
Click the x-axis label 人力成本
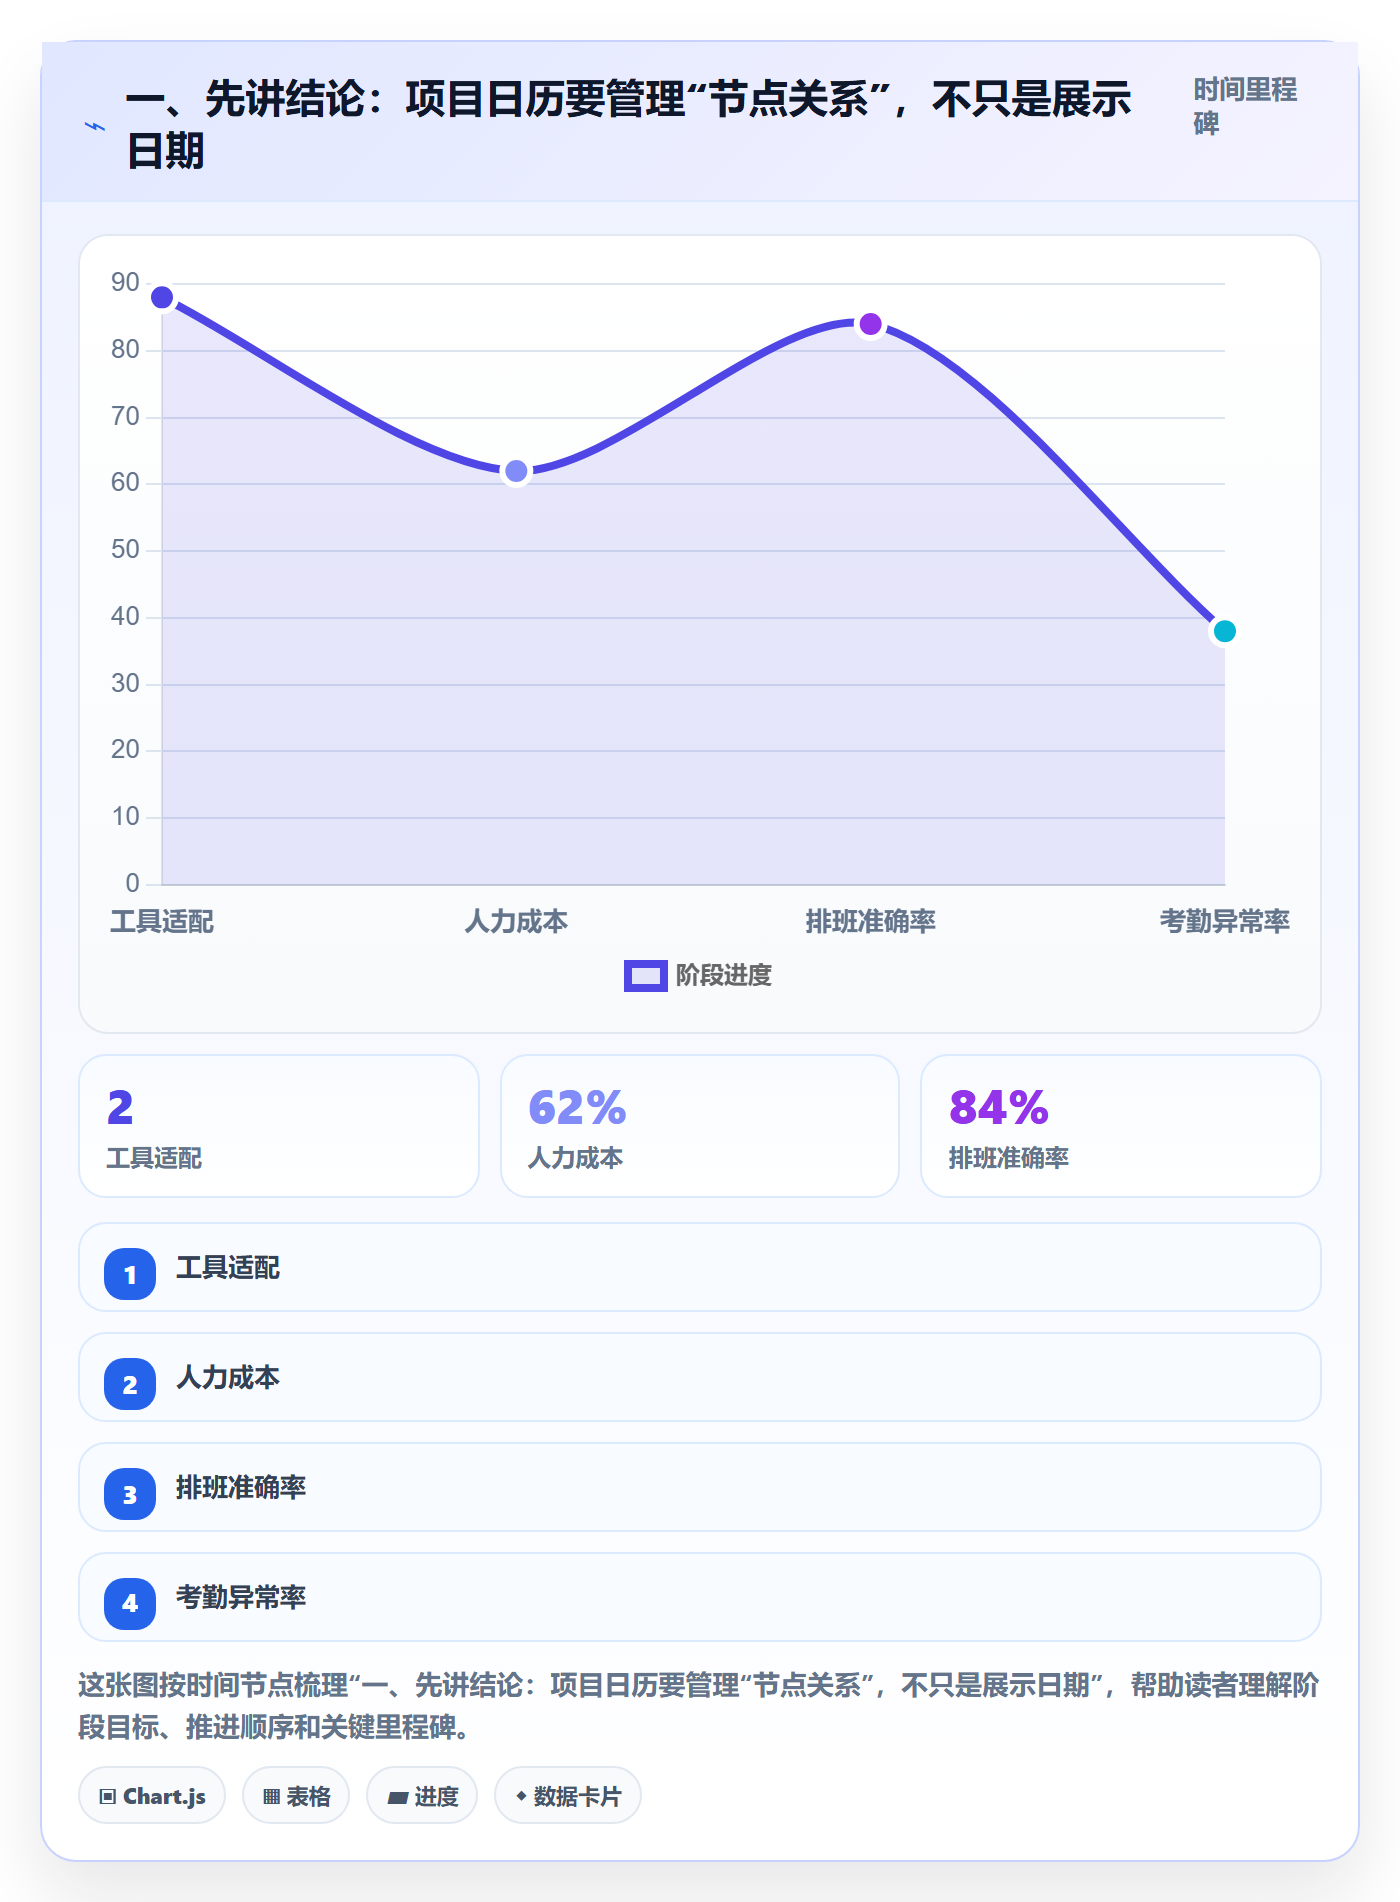pyautogui.click(x=516, y=921)
